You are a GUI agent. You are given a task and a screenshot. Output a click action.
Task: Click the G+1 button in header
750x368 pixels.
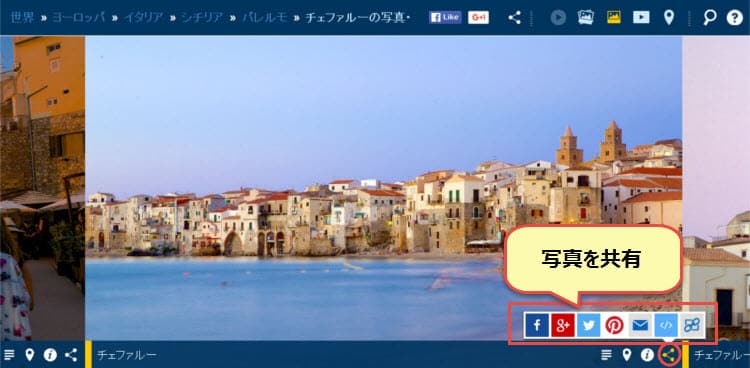478,17
